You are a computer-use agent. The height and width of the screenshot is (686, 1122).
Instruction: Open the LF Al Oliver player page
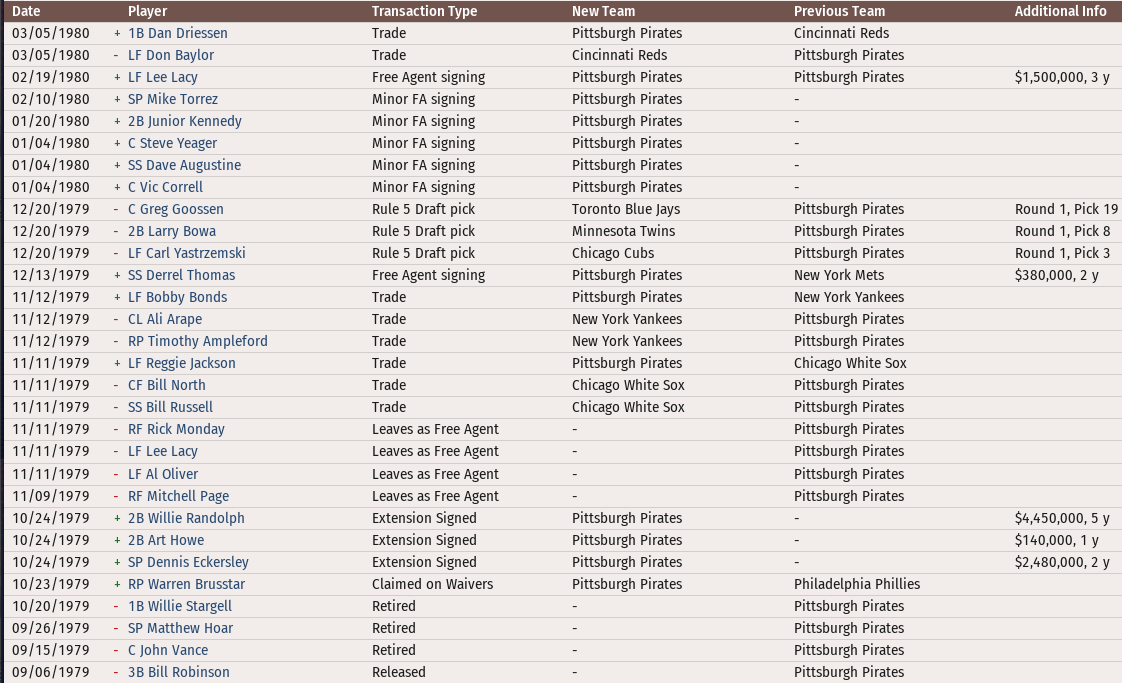coord(163,474)
